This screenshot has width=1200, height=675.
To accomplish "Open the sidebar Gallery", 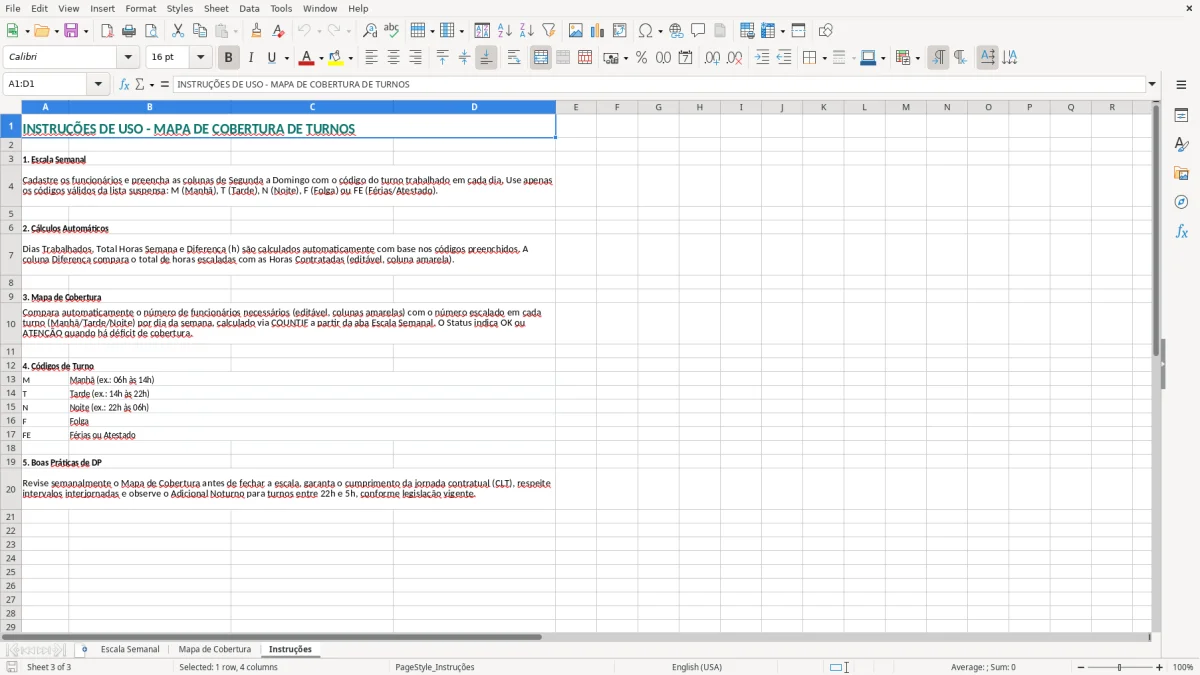I will tap(1182, 173).
